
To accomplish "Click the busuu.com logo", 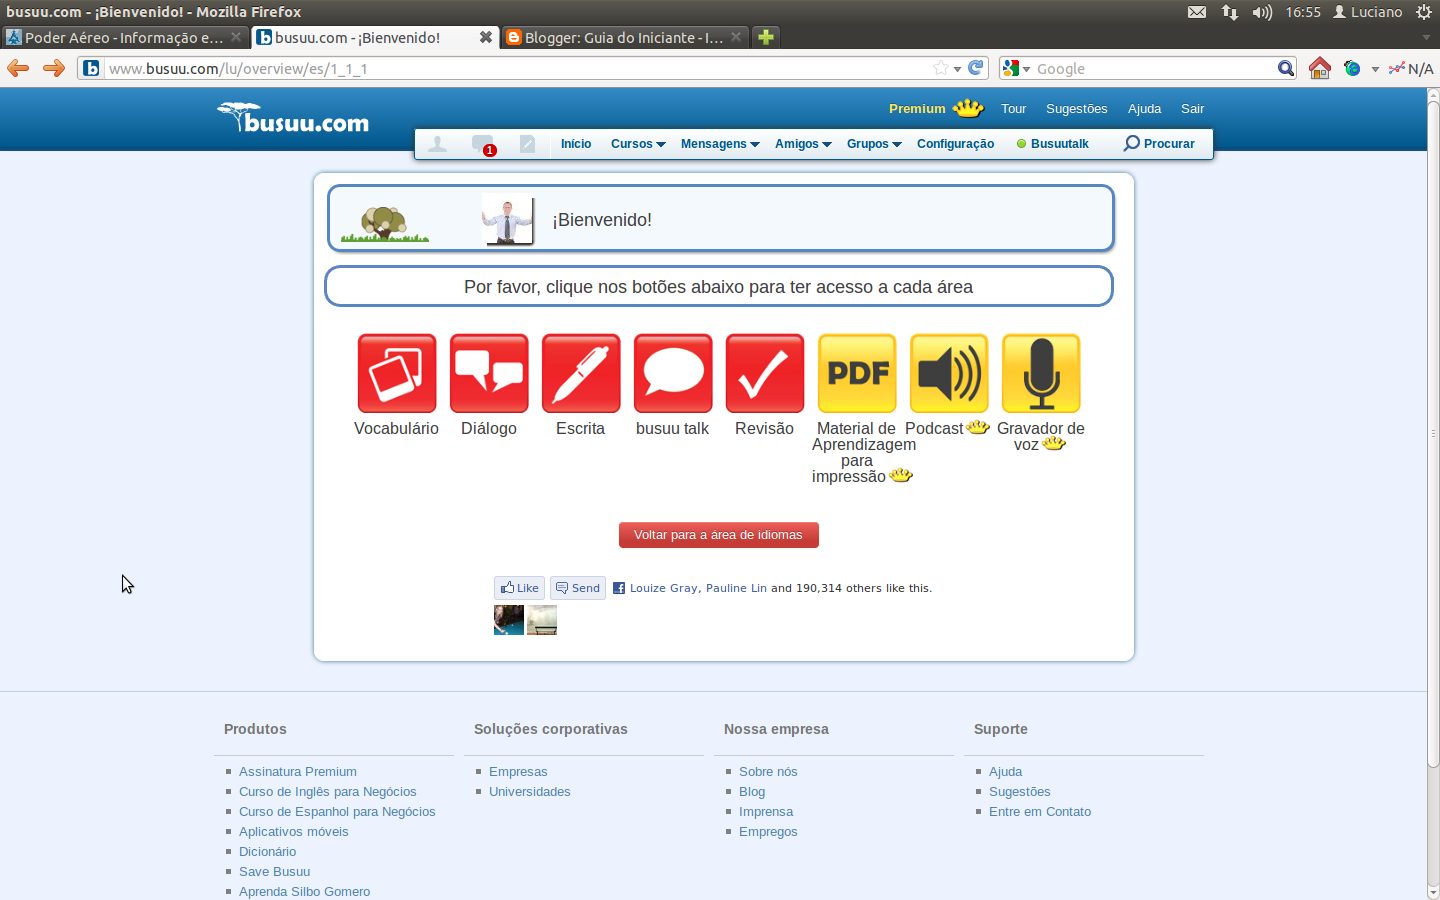I will pos(293,118).
